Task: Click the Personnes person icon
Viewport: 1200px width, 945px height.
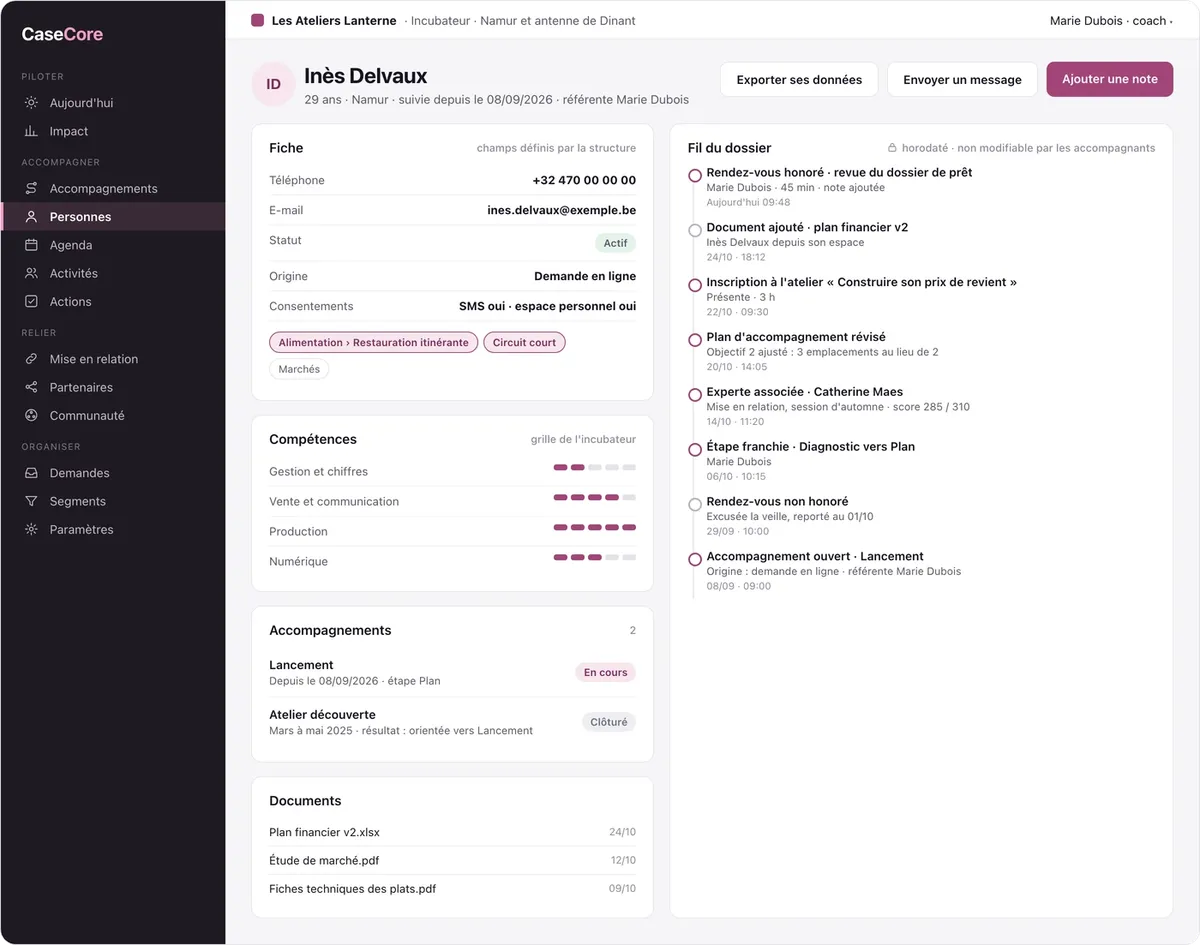Action: point(31,216)
